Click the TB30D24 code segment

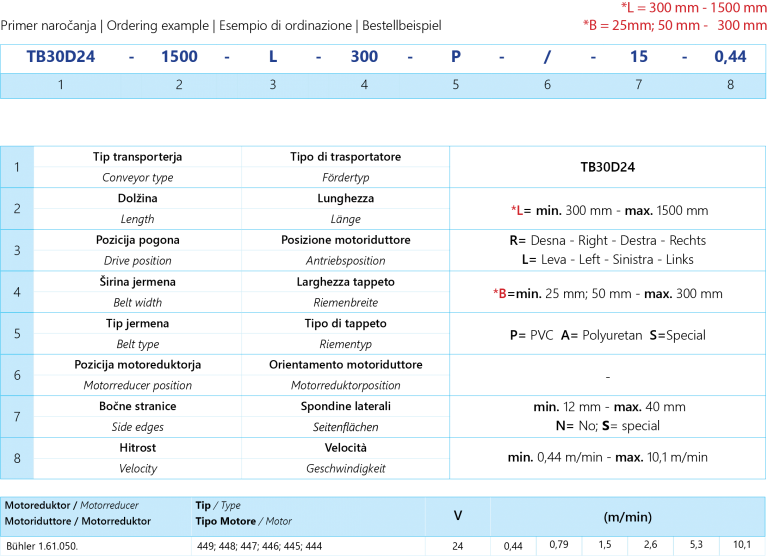click(x=61, y=57)
